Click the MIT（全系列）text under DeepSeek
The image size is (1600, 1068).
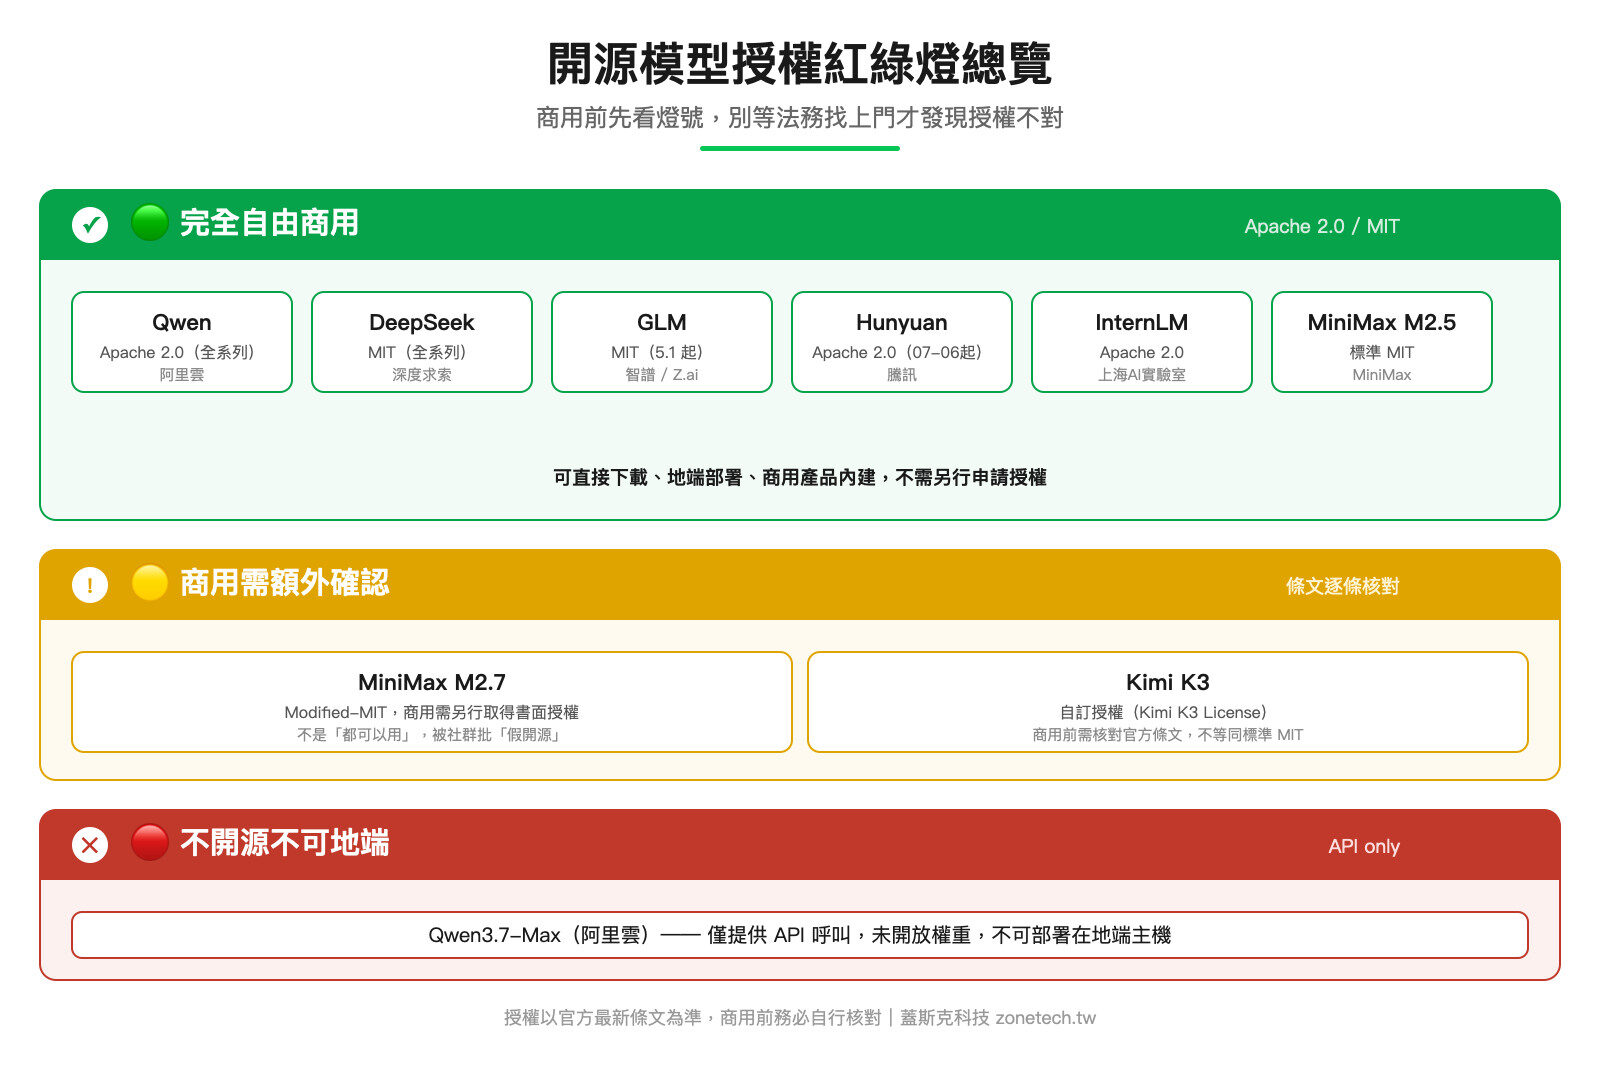422,352
